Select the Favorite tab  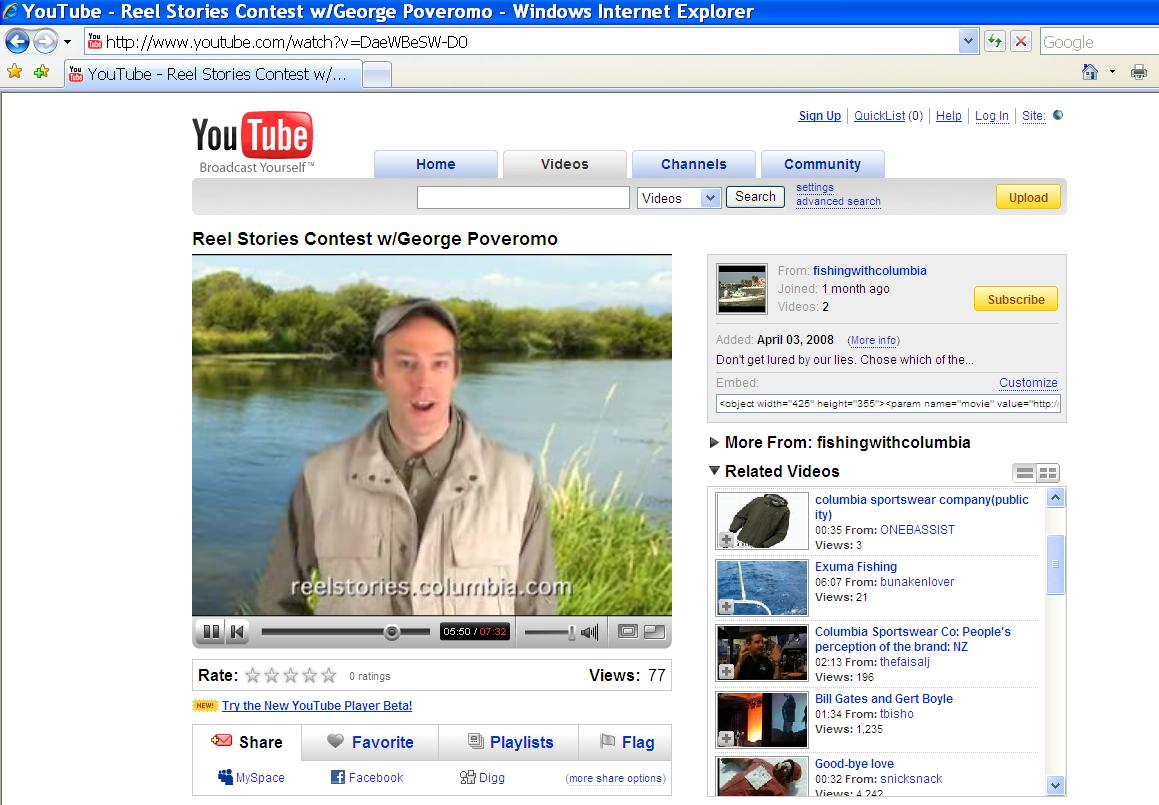pos(370,742)
